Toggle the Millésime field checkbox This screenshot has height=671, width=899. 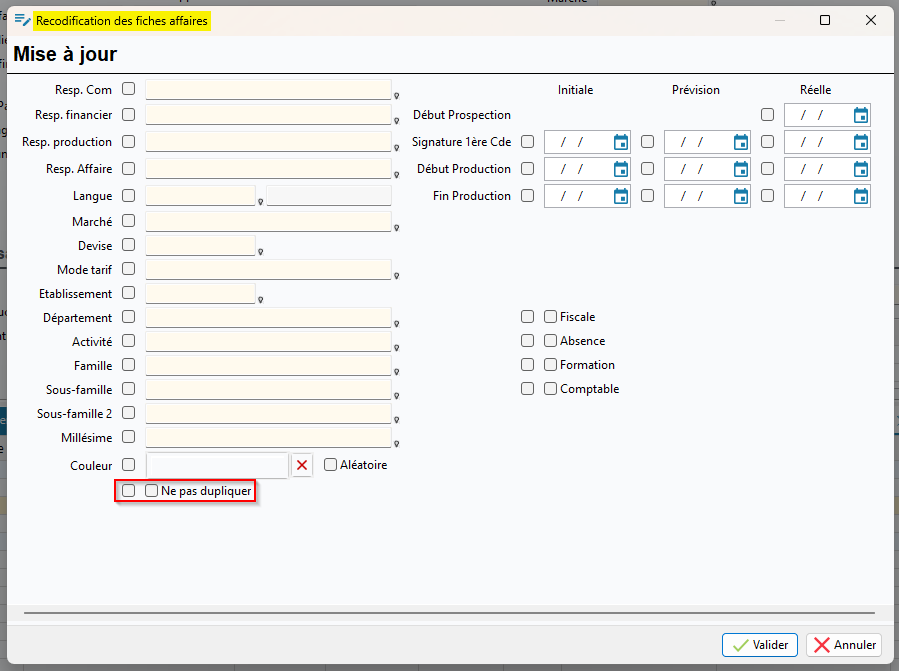[128, 437]
